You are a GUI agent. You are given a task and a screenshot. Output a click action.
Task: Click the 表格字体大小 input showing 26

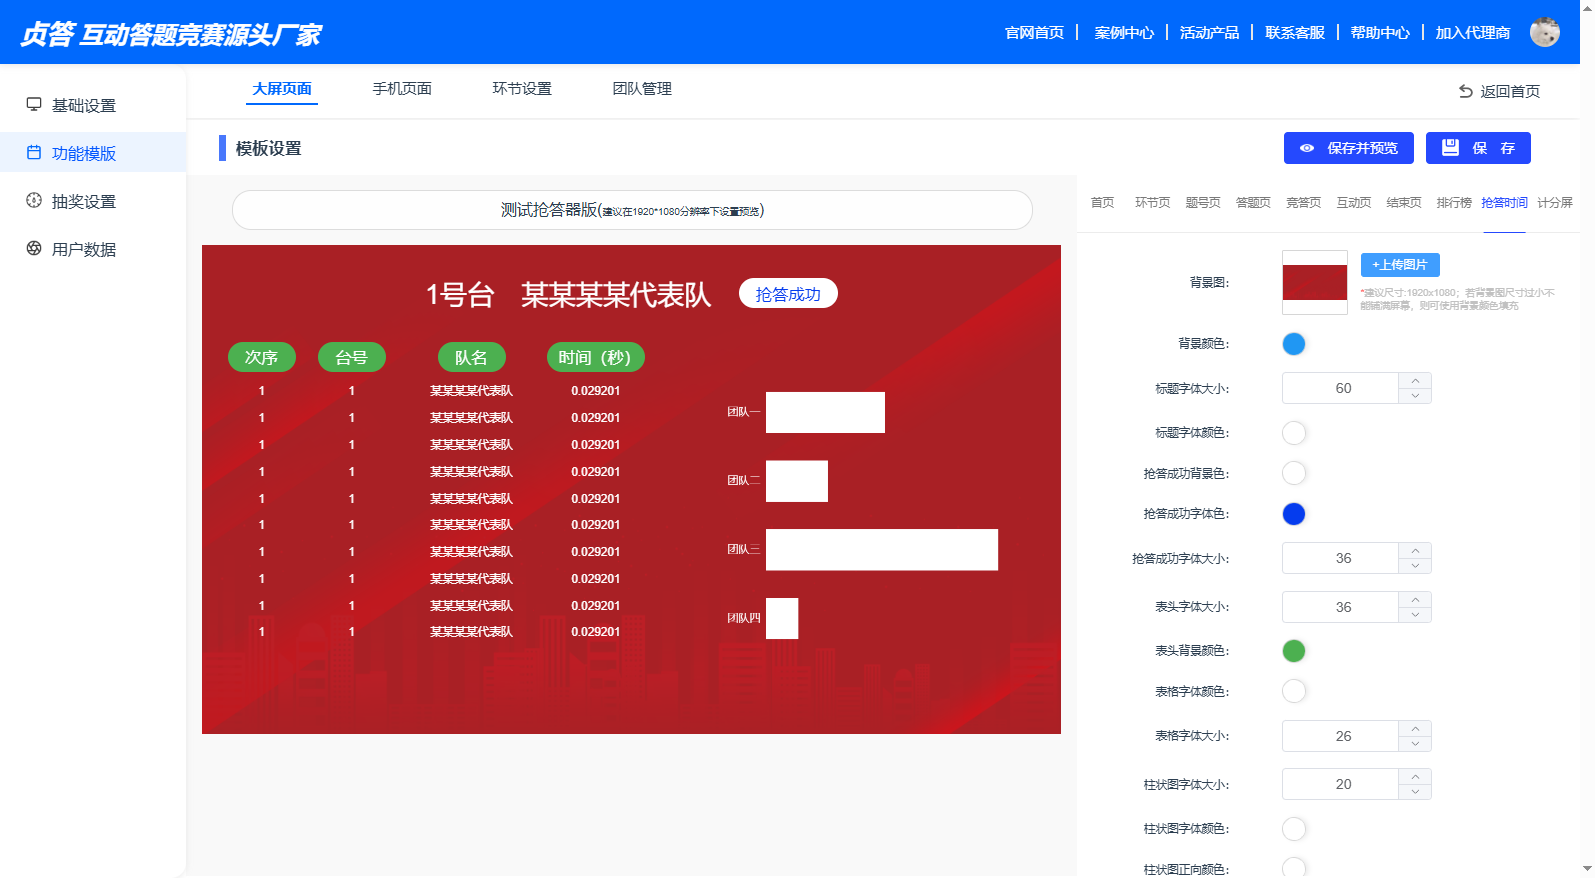(1341, 736)
